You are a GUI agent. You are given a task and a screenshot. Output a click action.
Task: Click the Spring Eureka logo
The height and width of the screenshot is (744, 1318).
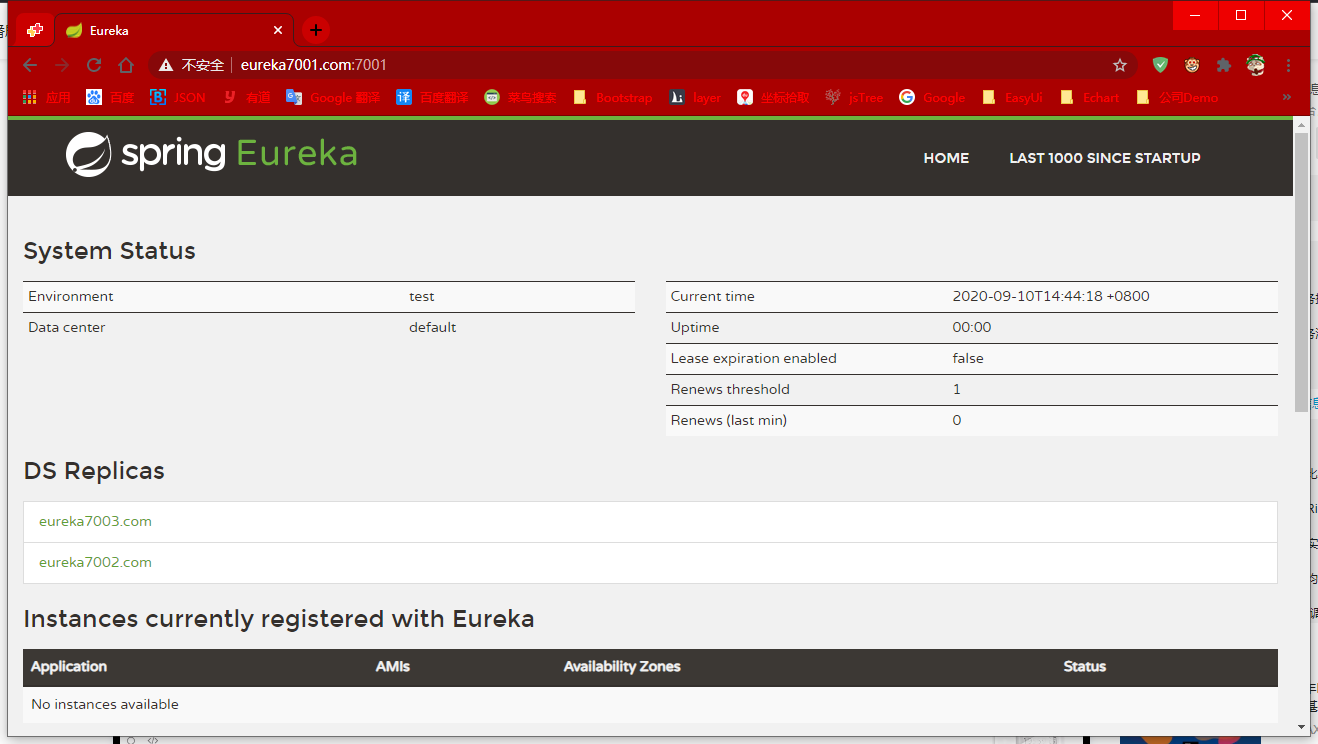211,155
